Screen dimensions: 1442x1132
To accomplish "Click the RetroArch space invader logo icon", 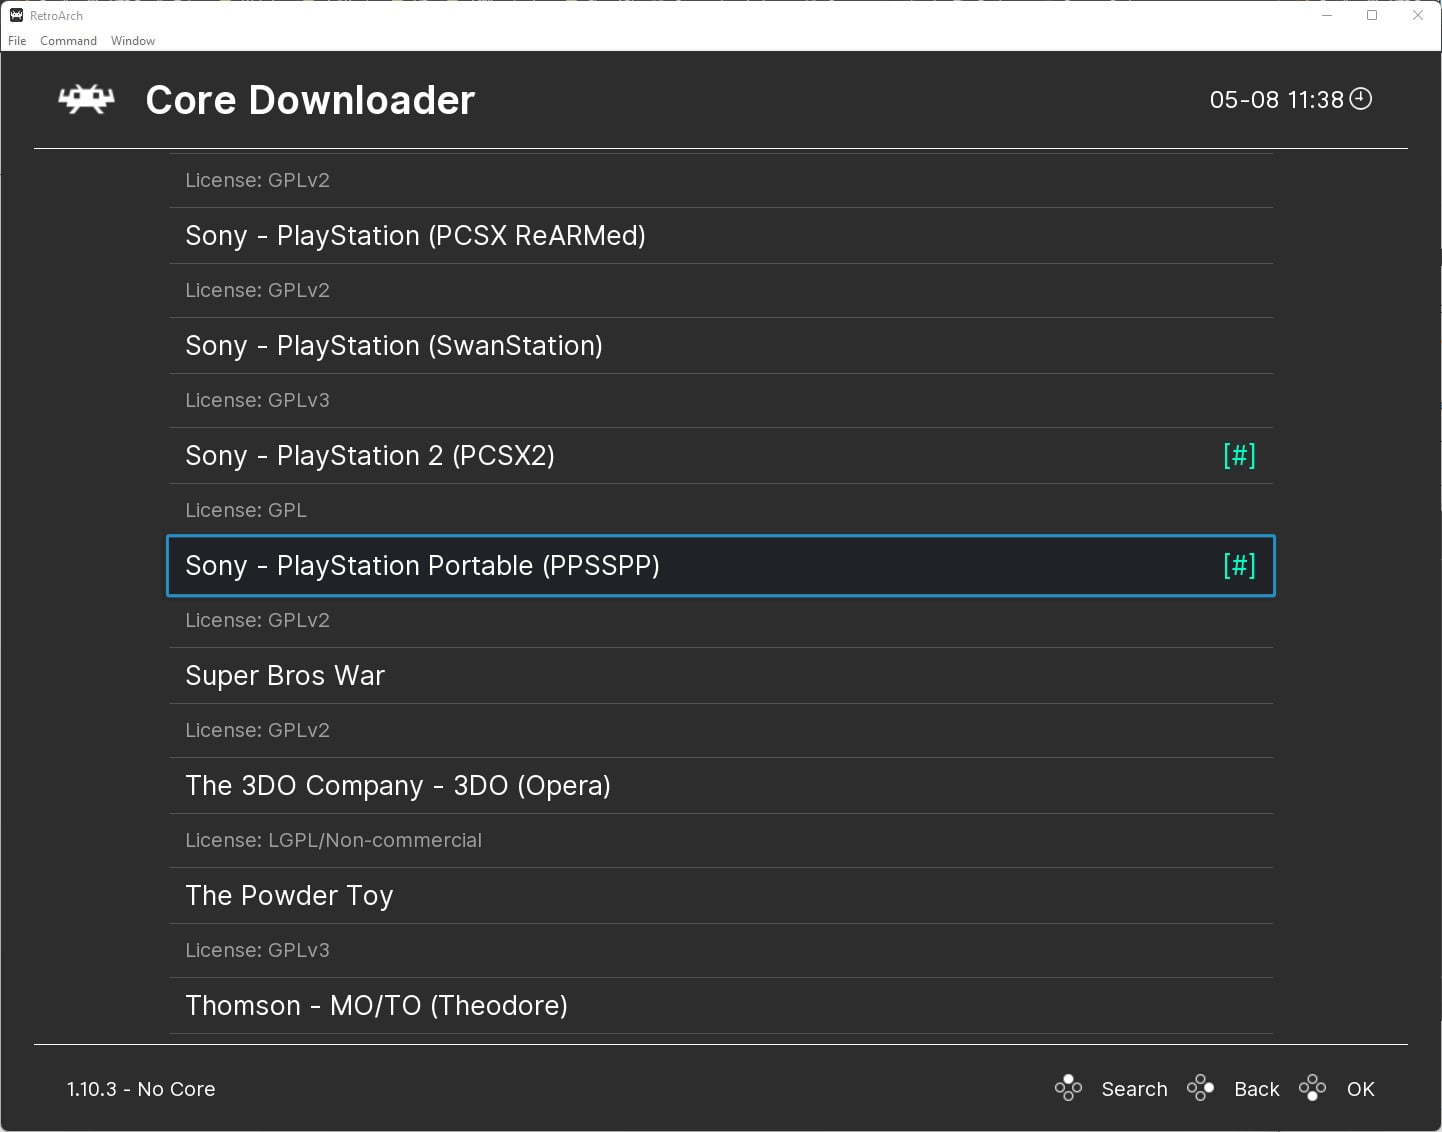I will pos(84,99).
